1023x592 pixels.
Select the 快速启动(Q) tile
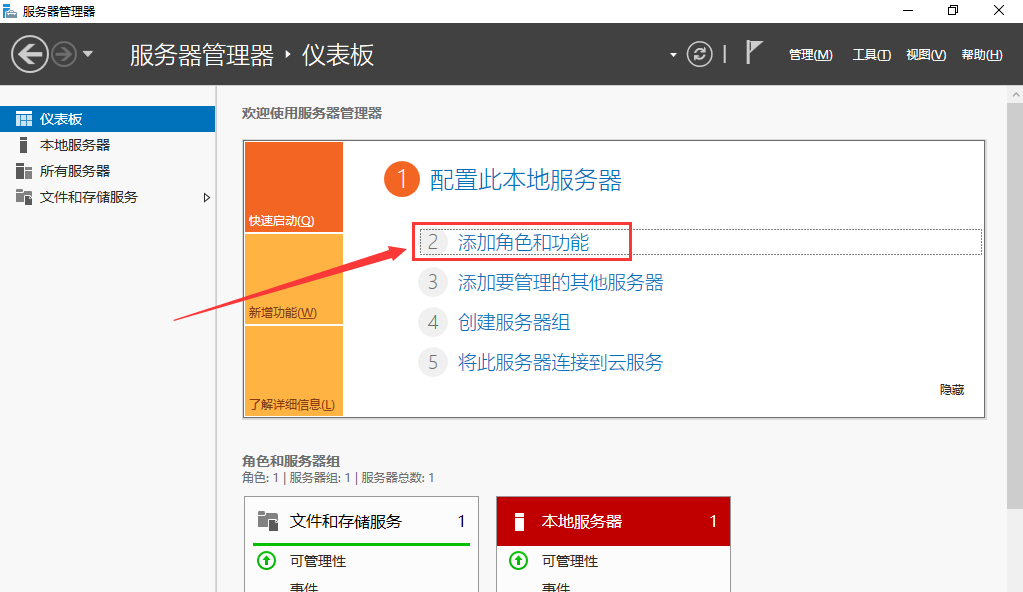(x=294, y=187)
